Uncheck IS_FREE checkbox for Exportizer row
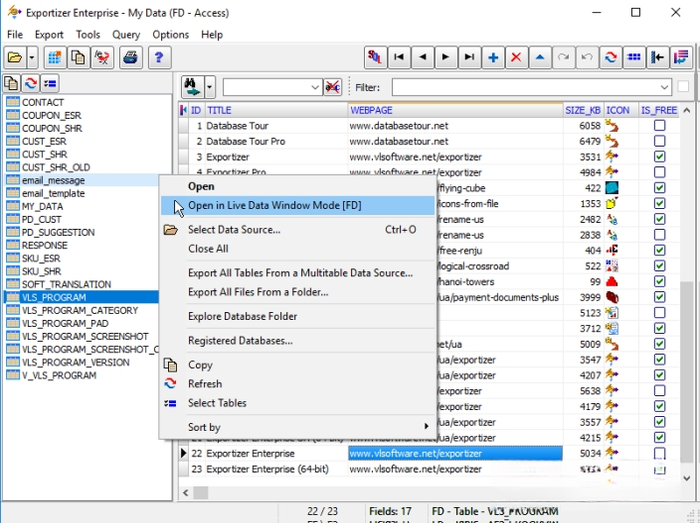 click(x=659, y=157)
